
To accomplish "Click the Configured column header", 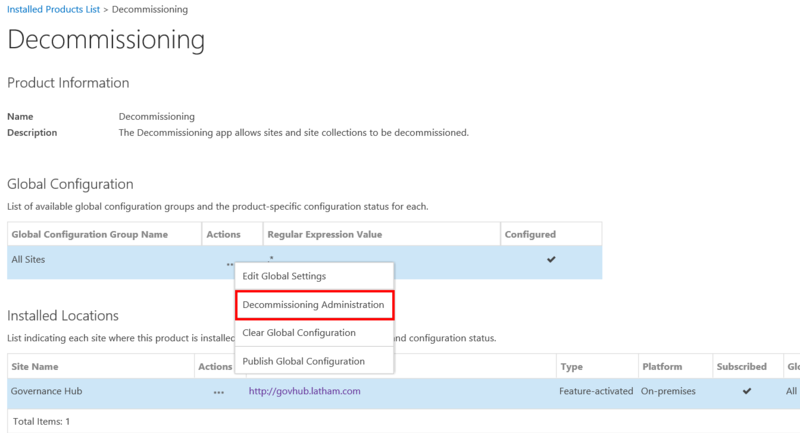I will click(532, 234).
